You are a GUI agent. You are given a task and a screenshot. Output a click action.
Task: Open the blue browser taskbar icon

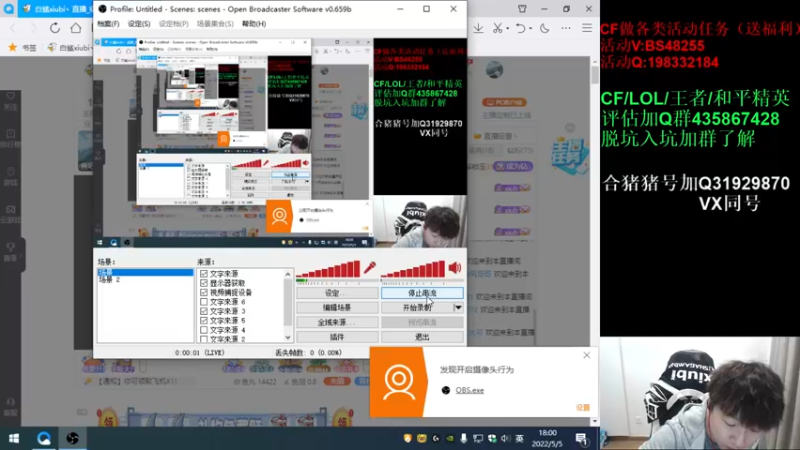(x=43, y=438)
